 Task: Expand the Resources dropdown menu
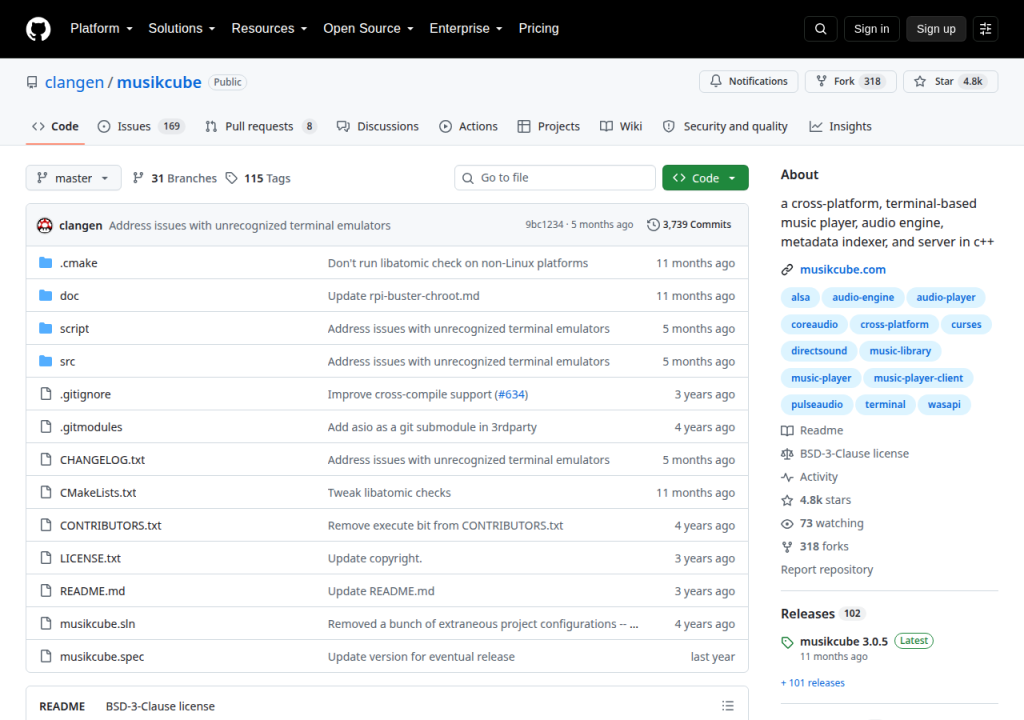pyautogui.click(x=269, y=29)
